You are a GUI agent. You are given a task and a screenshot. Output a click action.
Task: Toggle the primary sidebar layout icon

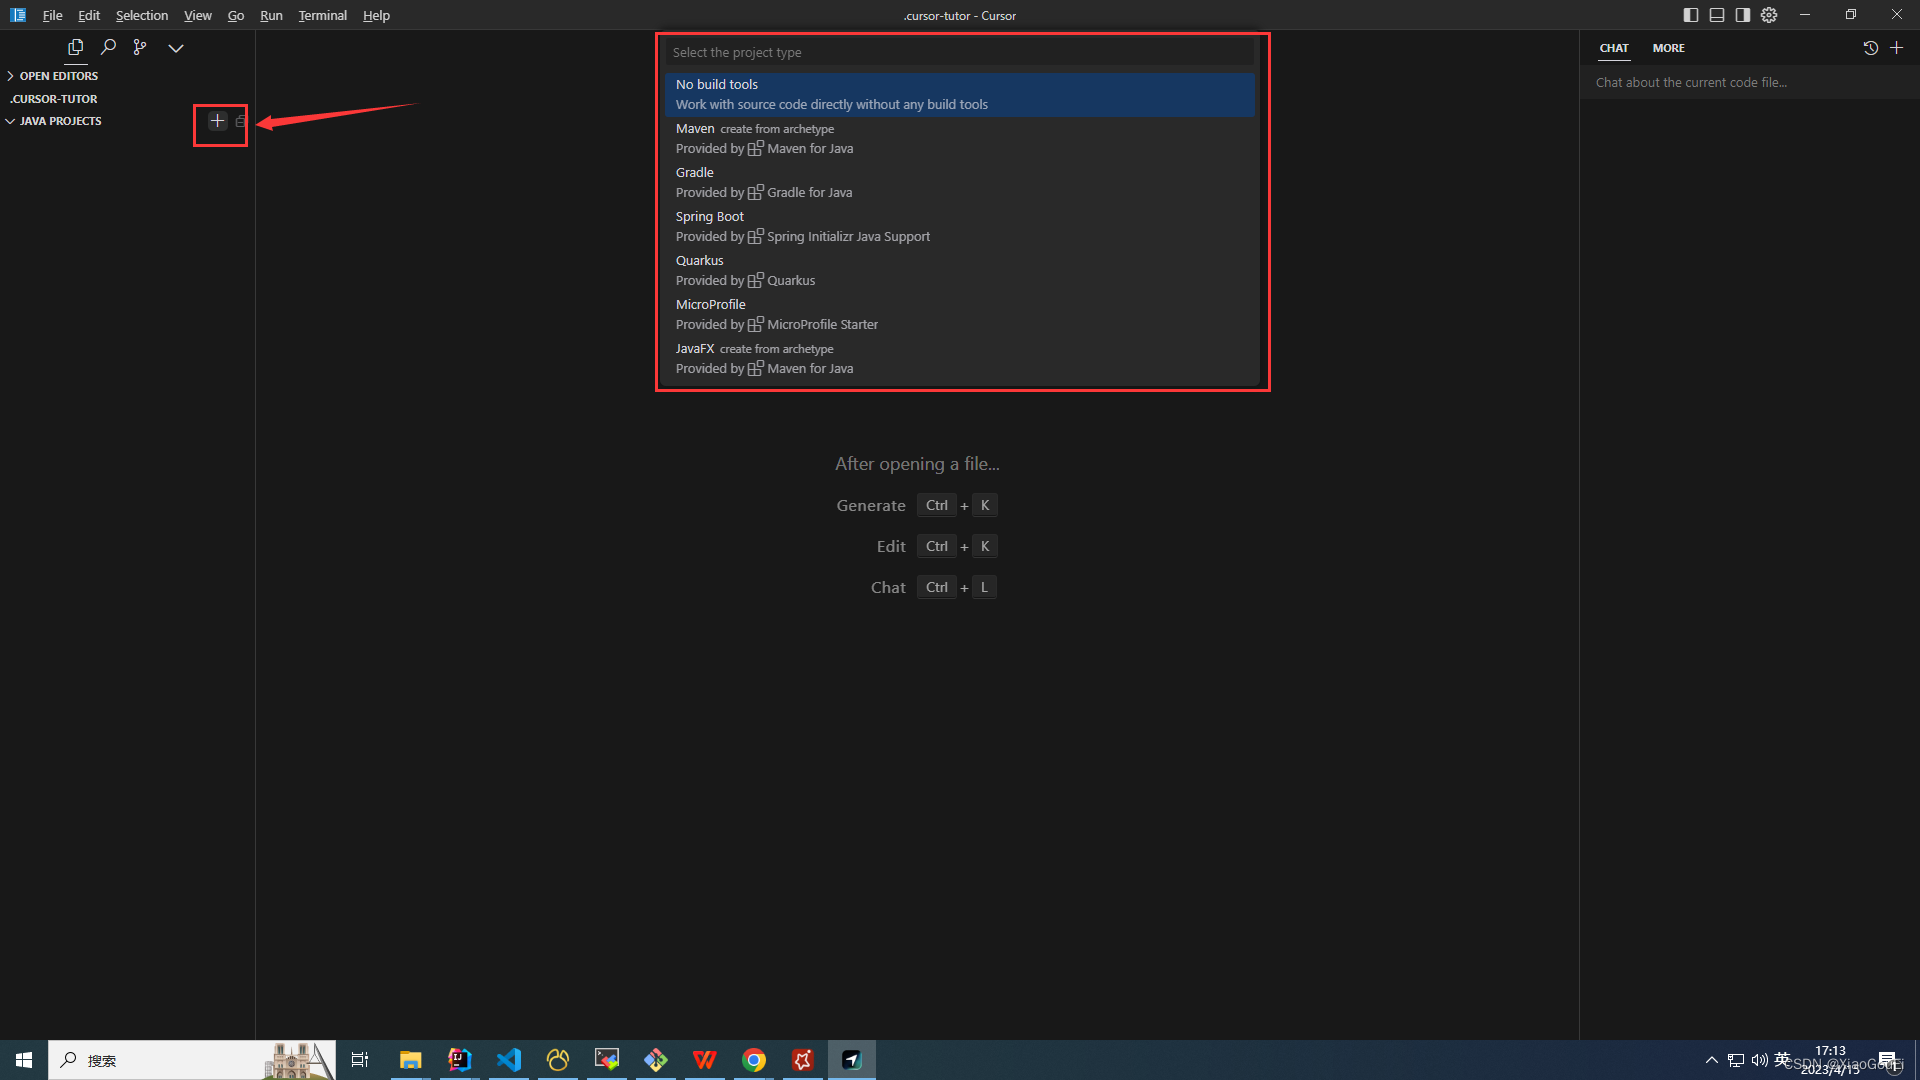(x=1691, y=15)
